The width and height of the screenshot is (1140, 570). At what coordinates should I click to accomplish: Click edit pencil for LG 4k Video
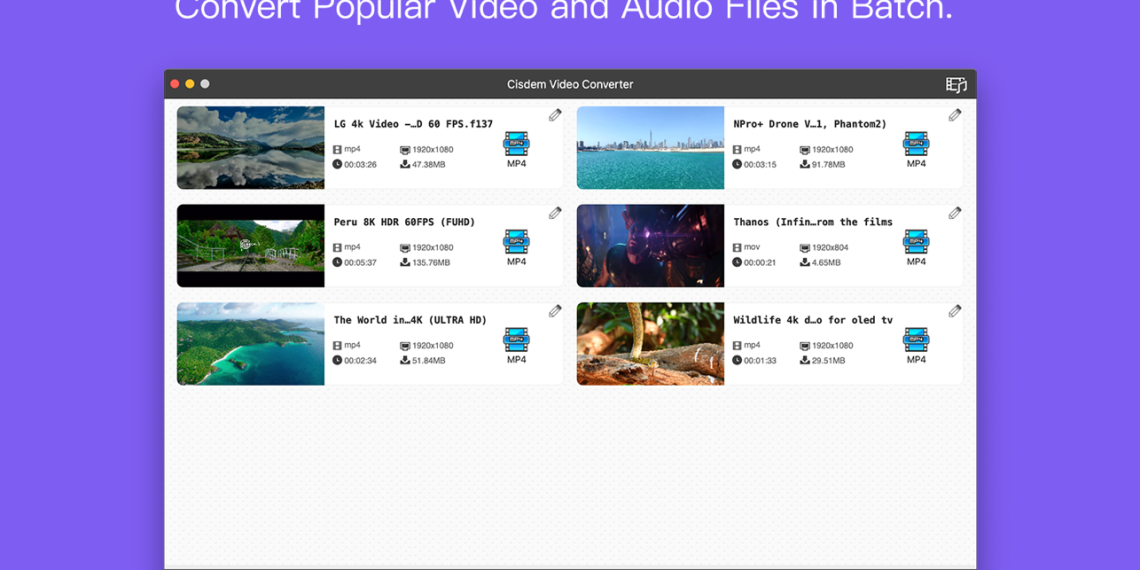point(555,115)
